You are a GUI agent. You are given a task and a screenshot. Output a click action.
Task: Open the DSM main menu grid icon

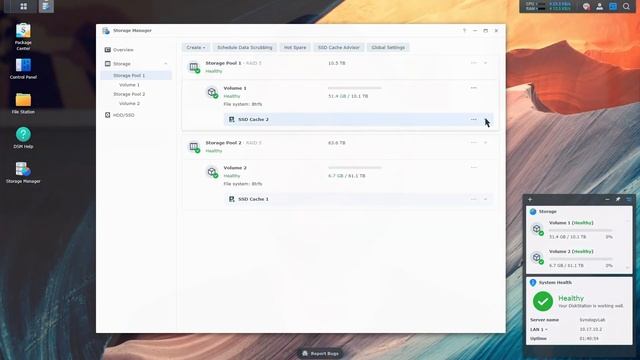23,6
